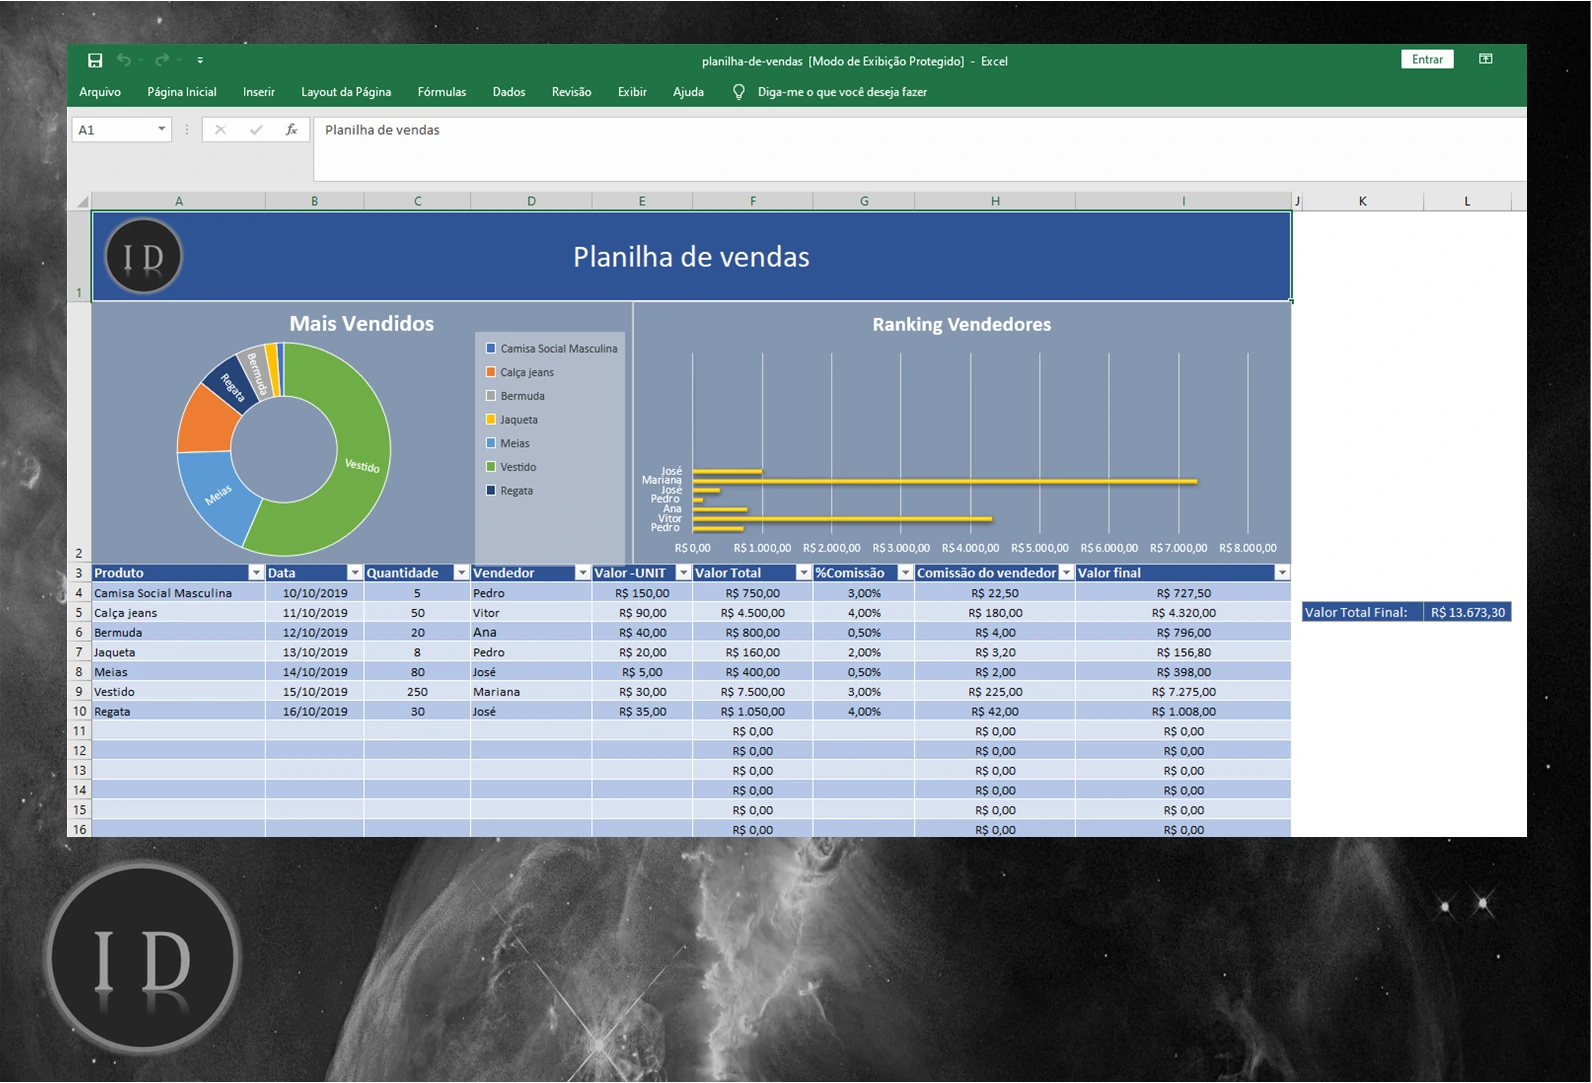Open the Fórmulas ribbon tab
The width and height of the screenshot is (1592, 1083).
click(x=441, y=92)
